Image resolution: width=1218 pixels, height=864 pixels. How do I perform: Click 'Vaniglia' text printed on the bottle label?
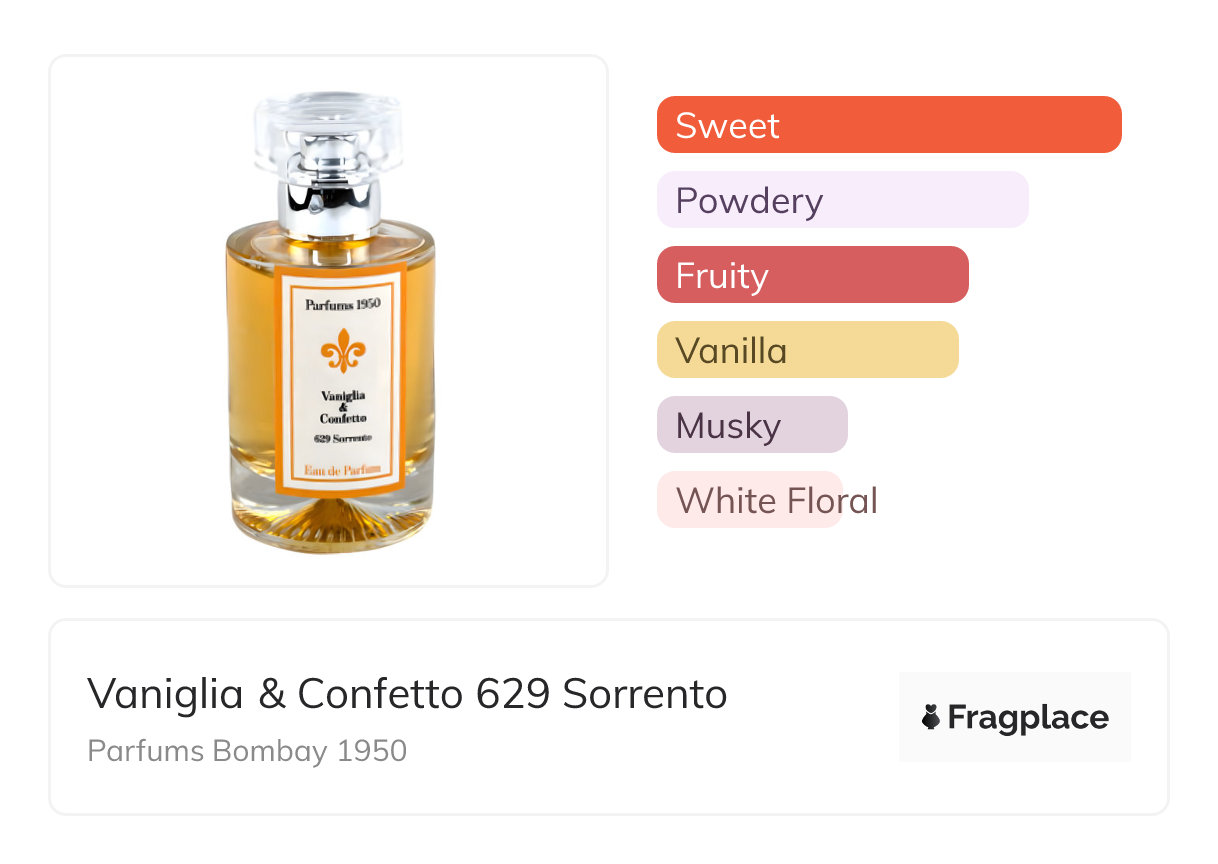point(343,395)
